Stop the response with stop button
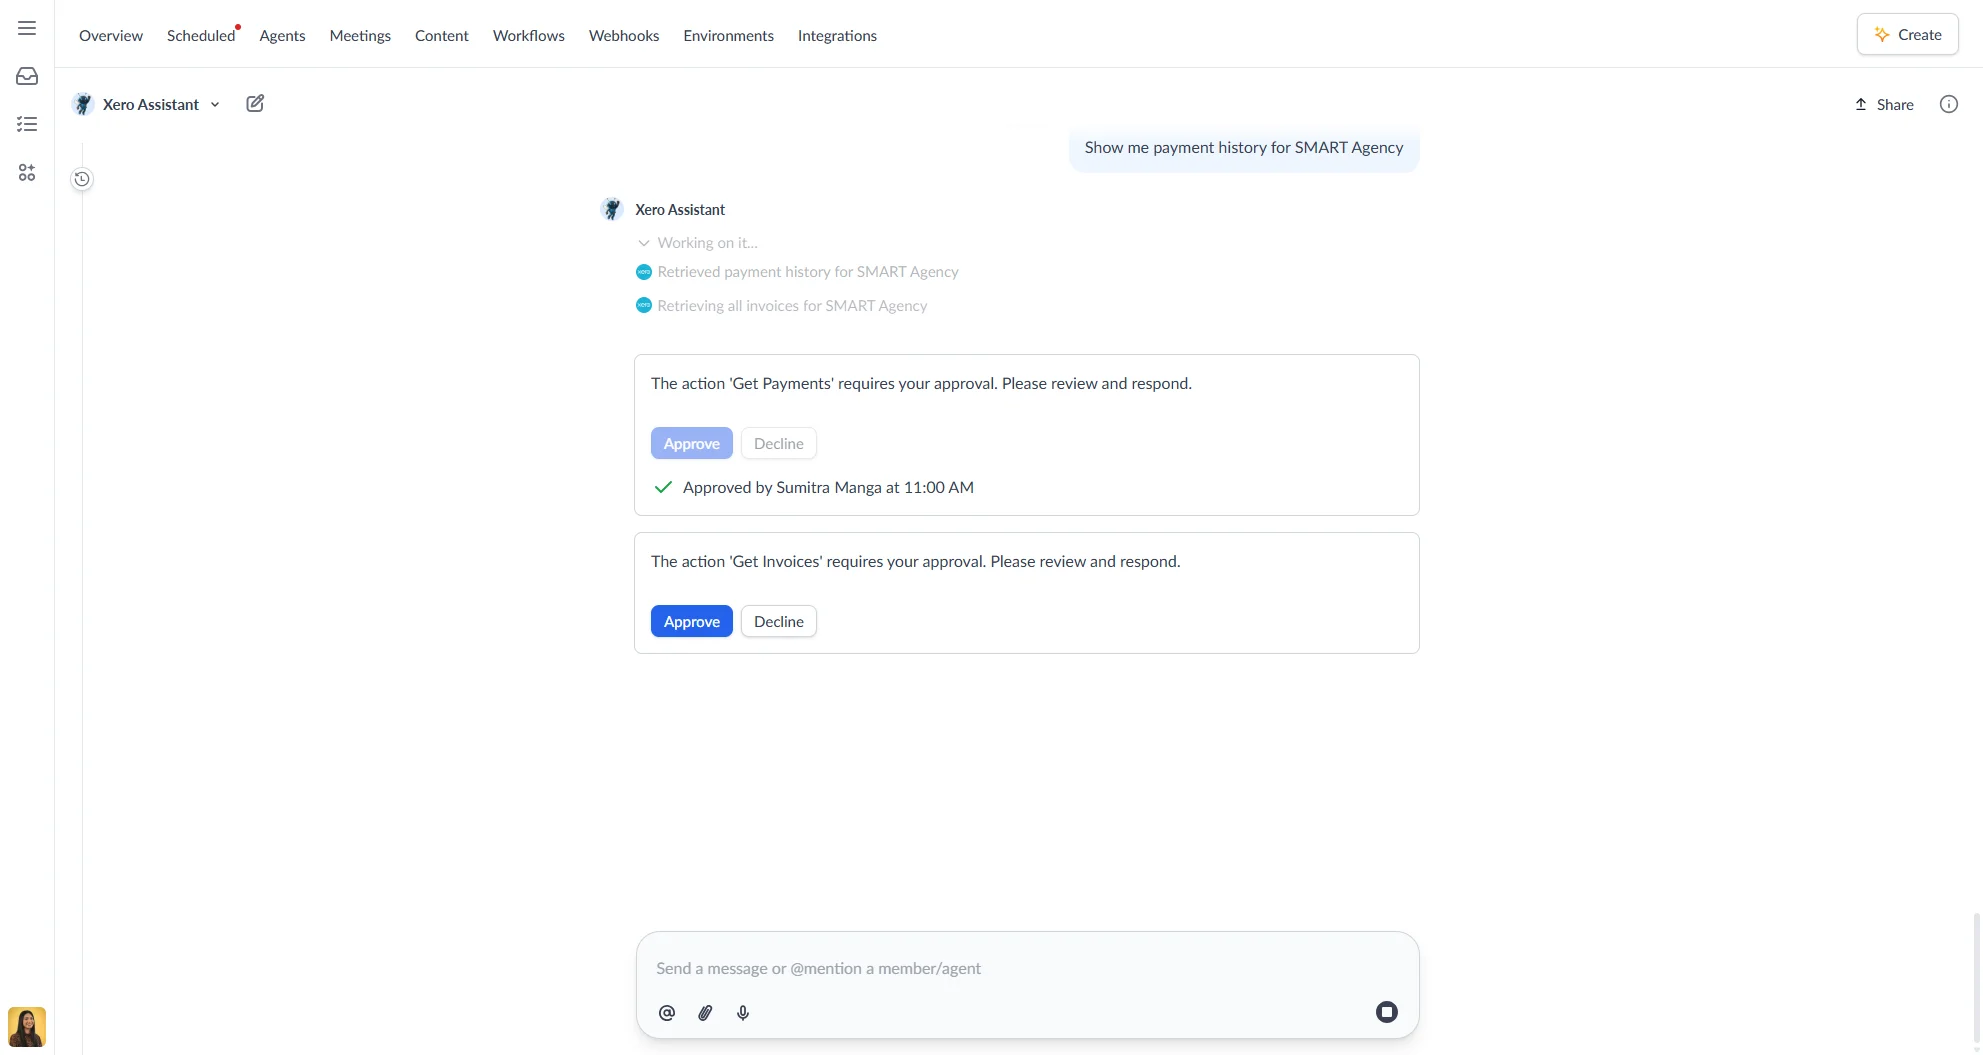The height and width of the screenshot is (1055, 1983). click(1386, 1012)
